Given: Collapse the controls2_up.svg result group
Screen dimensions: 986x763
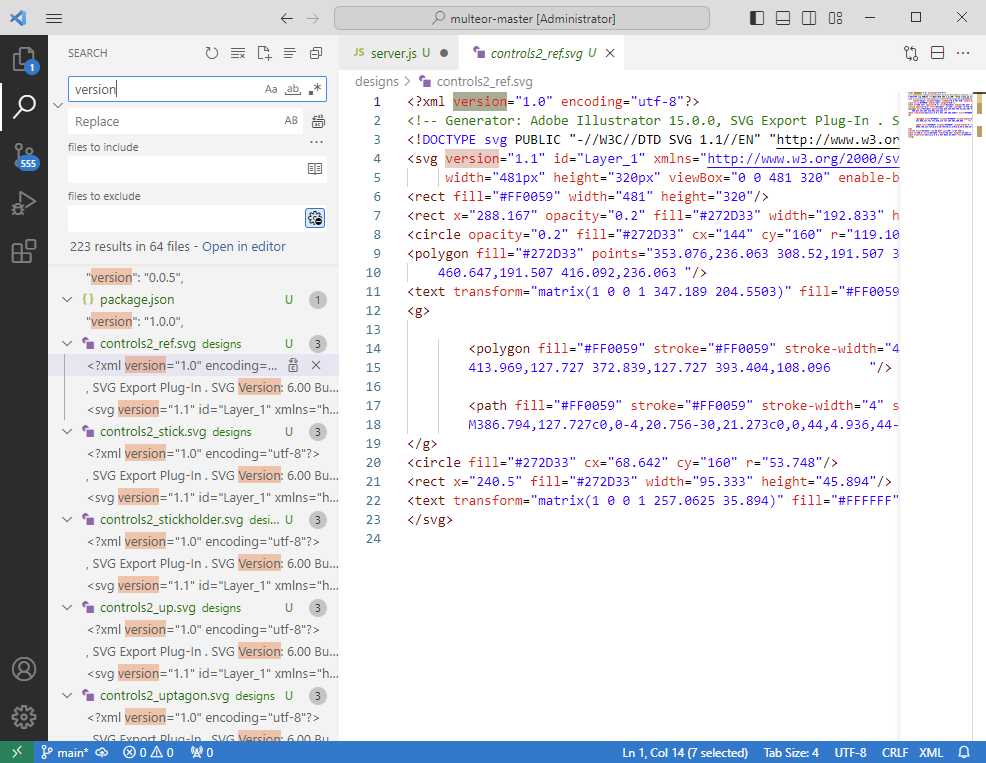Looking at the screenshot, I should 67,608.
